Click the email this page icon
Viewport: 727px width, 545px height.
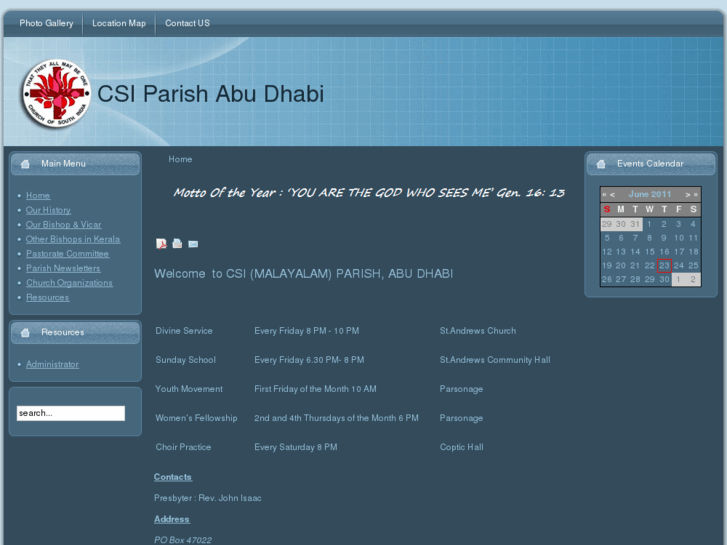tap(193, 244)
